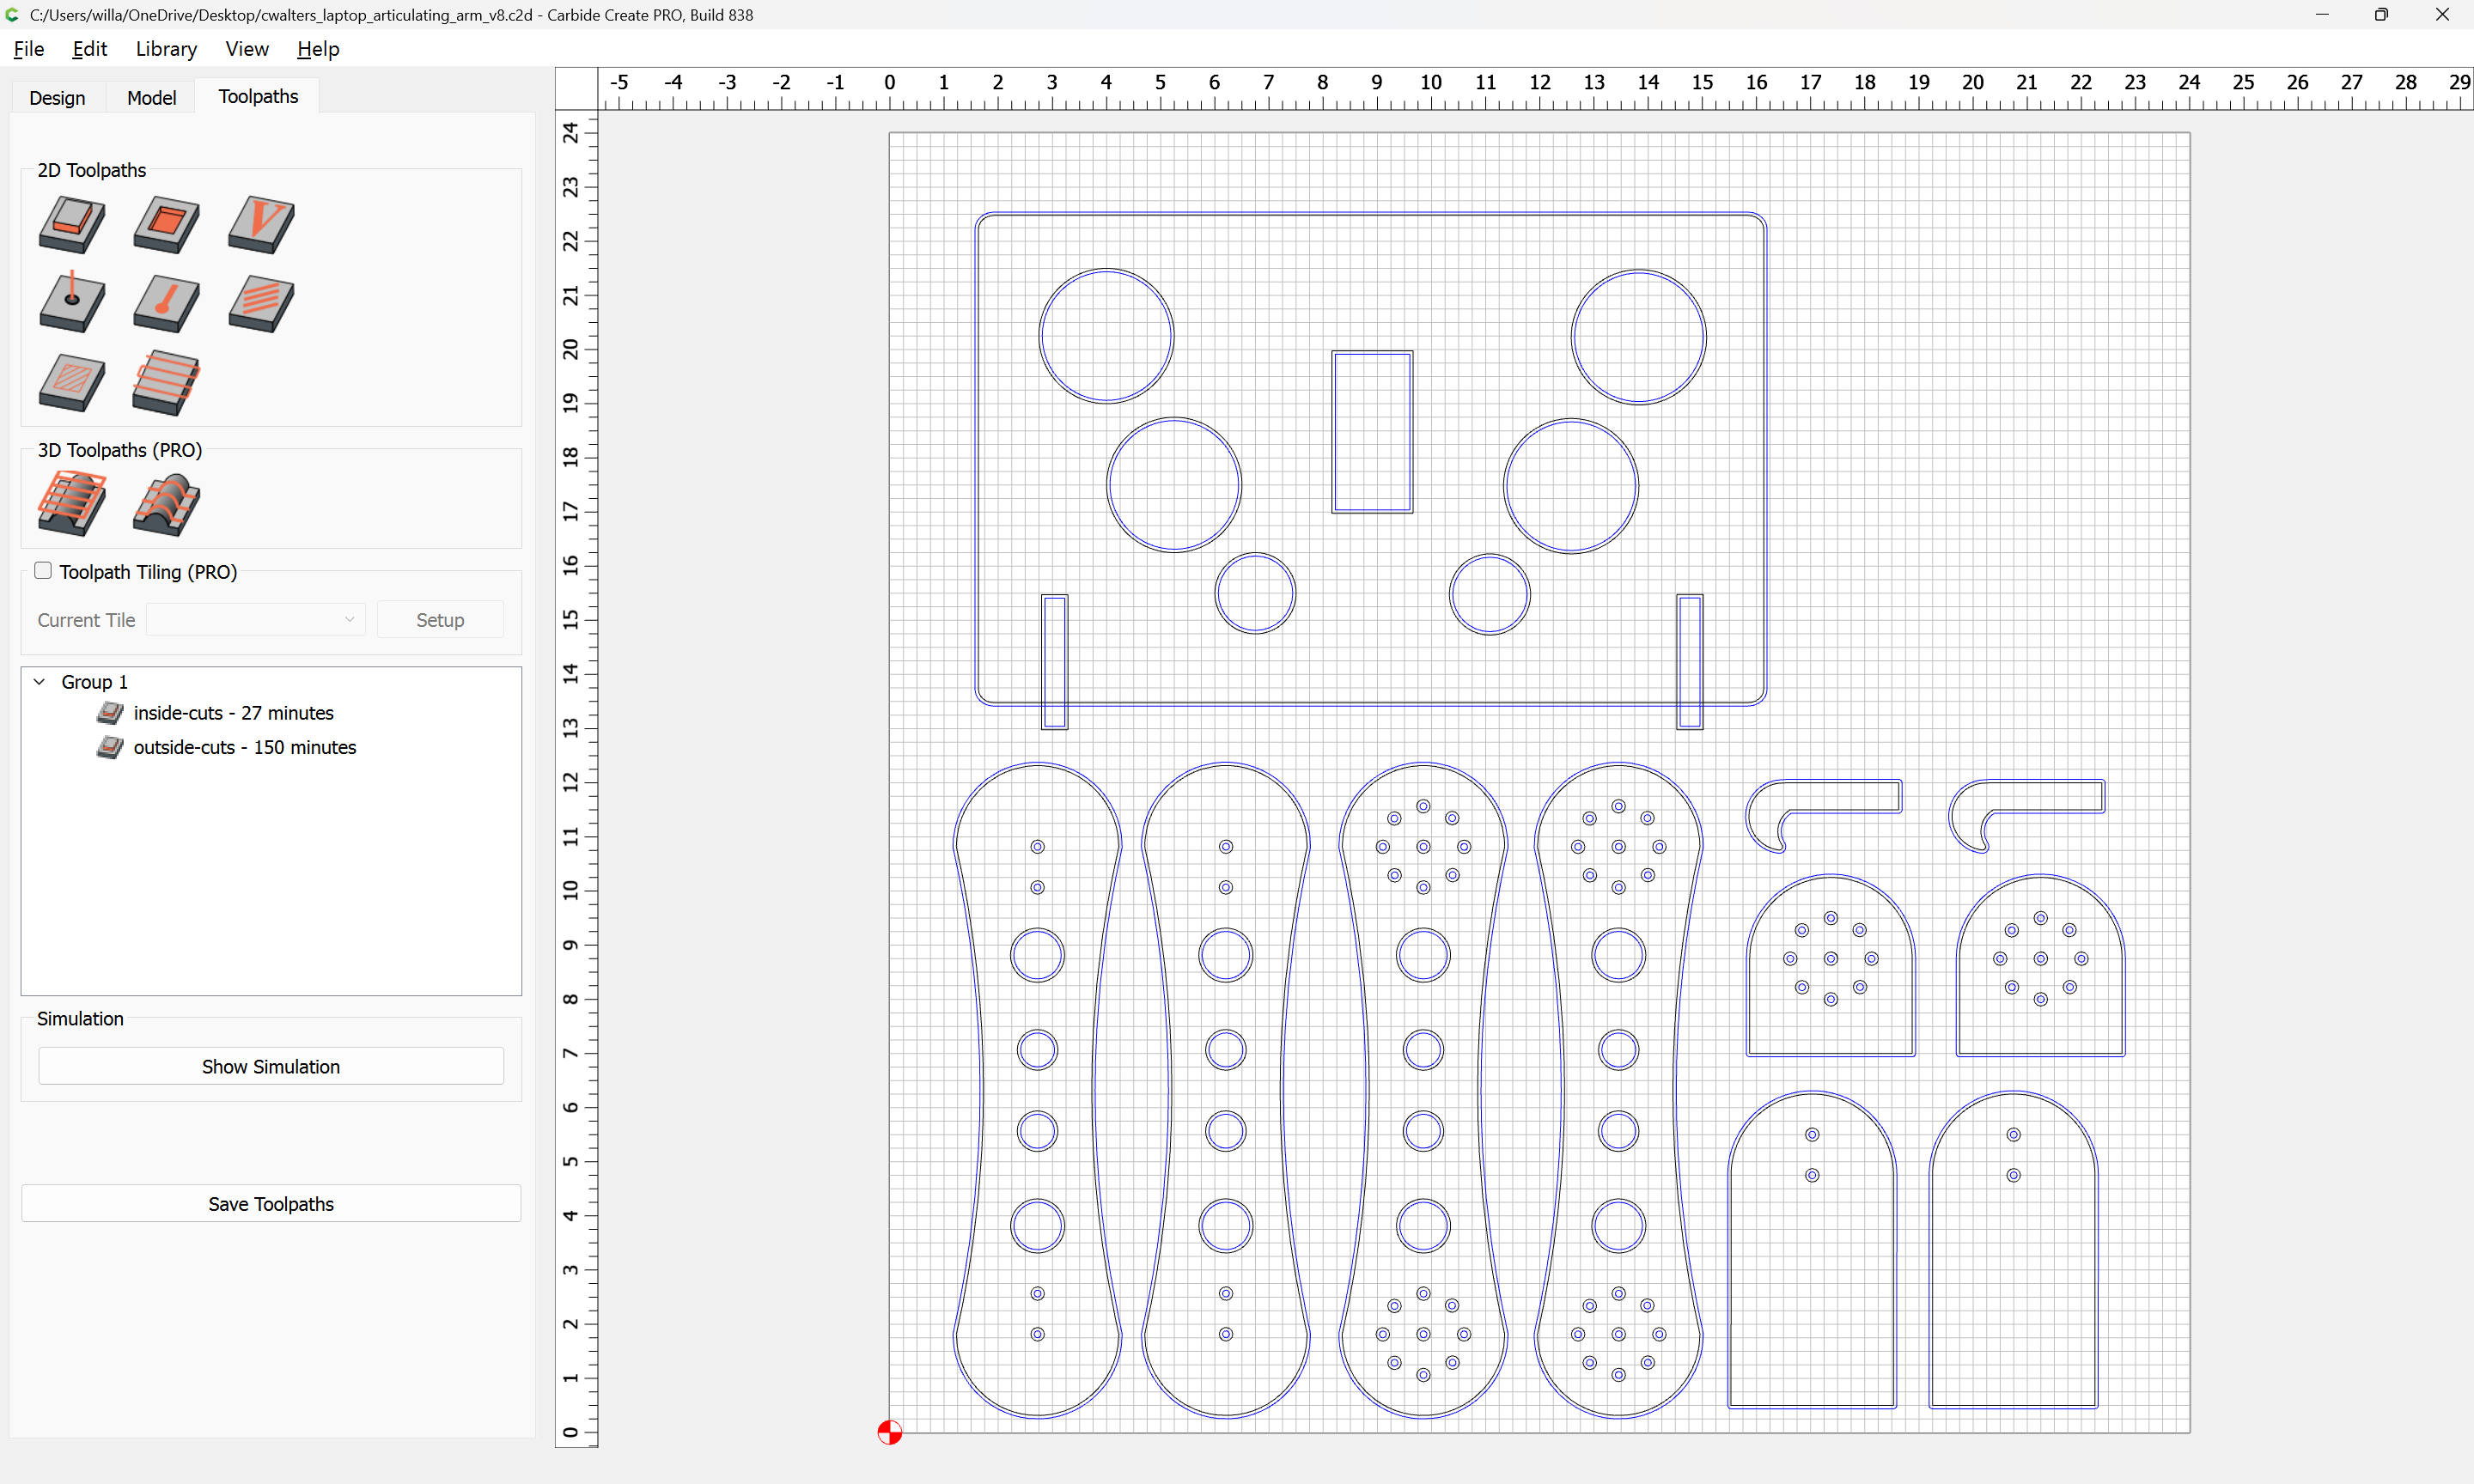Switch to the Design tab
The height and width of the screenshot is (1484, 2474).
point(57,97)
